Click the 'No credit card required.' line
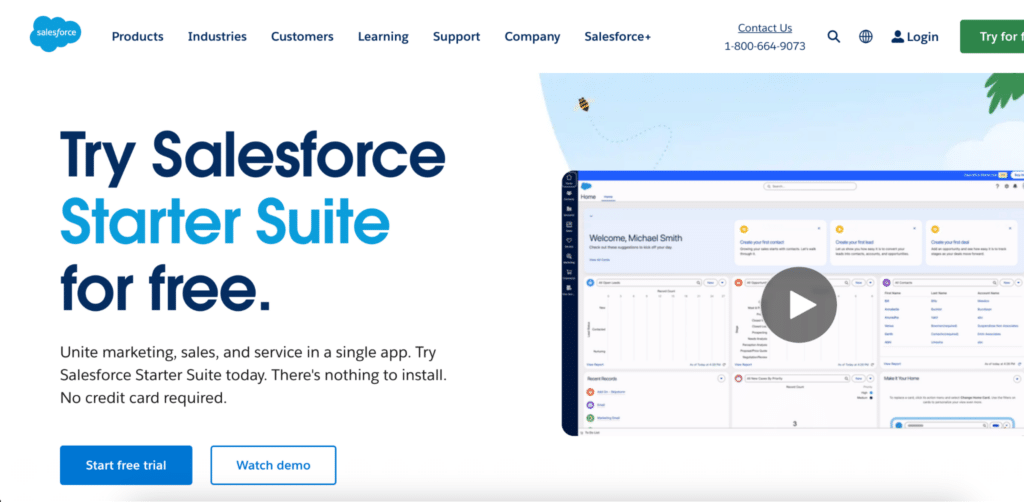Screen dimensions: 1024x502 tap(144, 398)
